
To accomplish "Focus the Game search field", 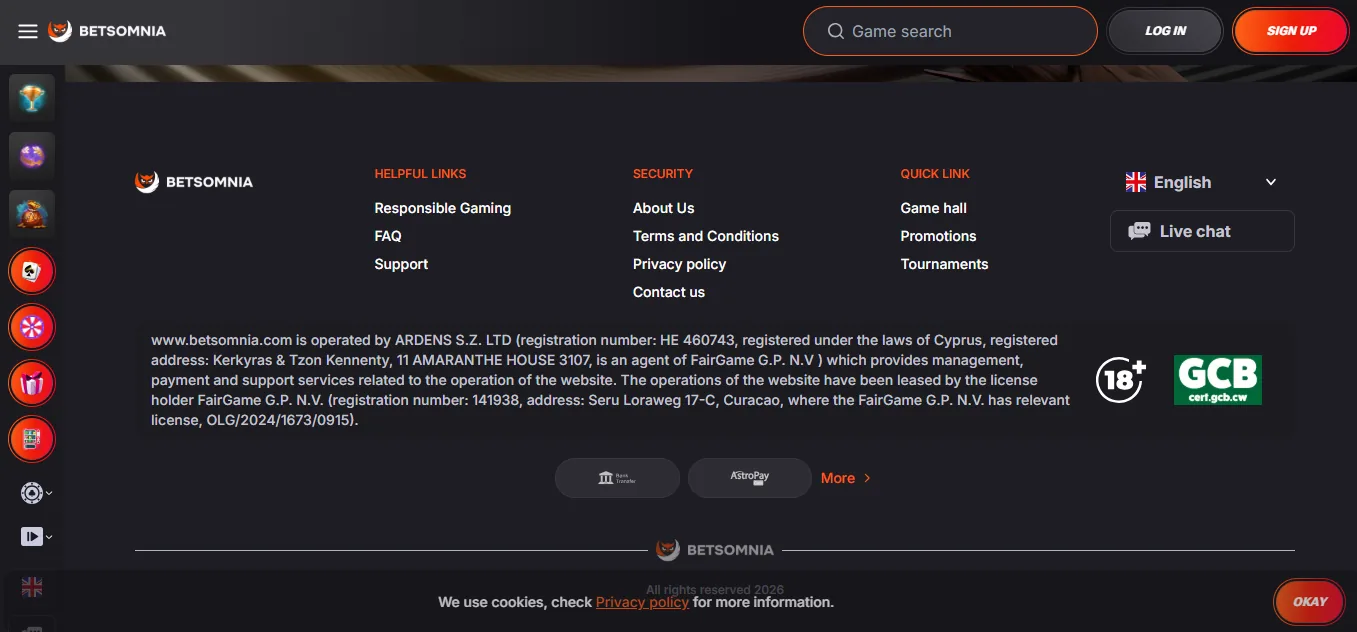I will pyautogui.click(x=950, y=31).
